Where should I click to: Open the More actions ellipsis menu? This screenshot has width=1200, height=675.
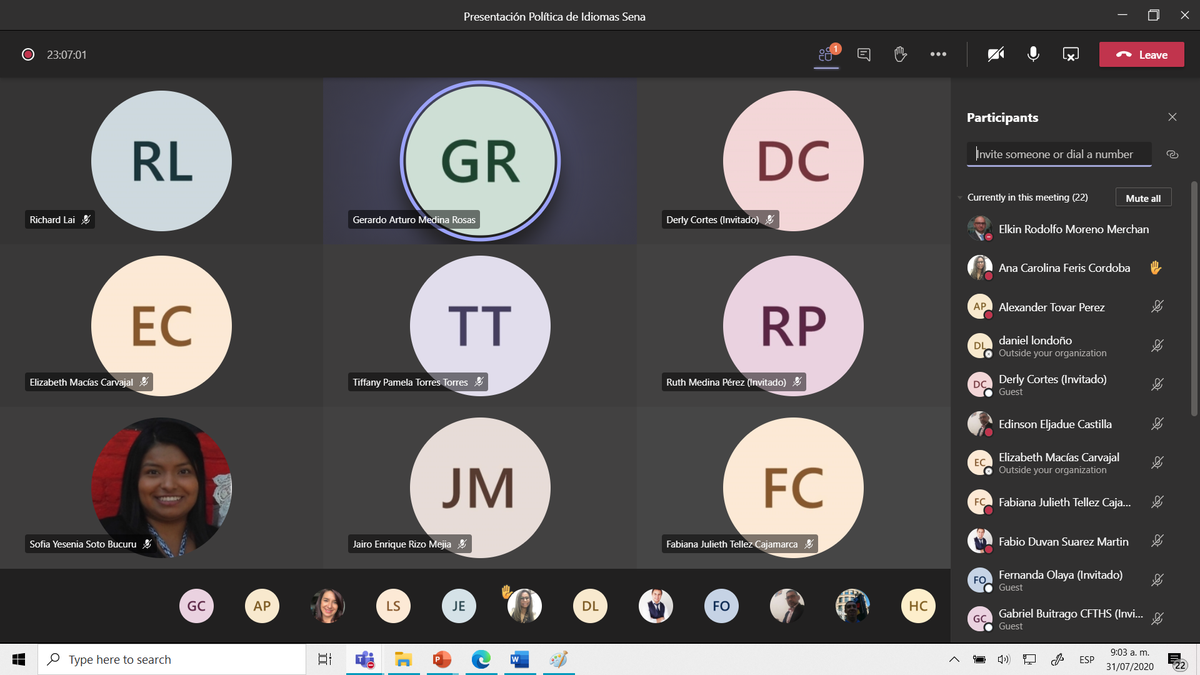pos(938,54)
